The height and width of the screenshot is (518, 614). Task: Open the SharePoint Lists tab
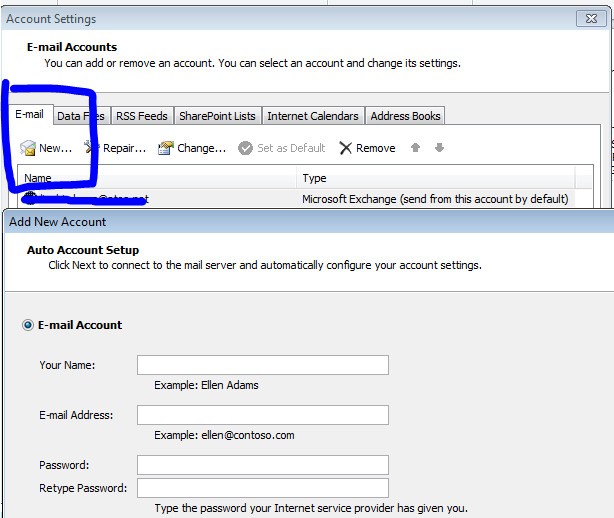(217, 116)
